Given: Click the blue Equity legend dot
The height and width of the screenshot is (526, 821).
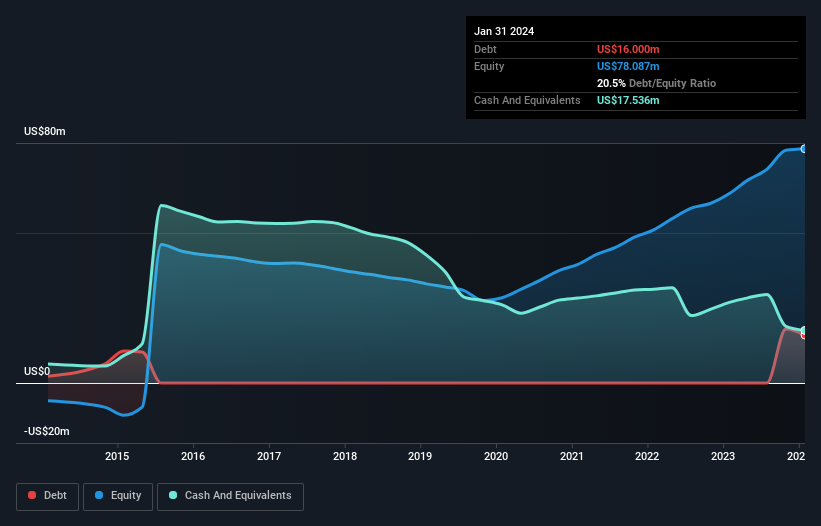Looking at the screenshot, I should tap(99, 495).
